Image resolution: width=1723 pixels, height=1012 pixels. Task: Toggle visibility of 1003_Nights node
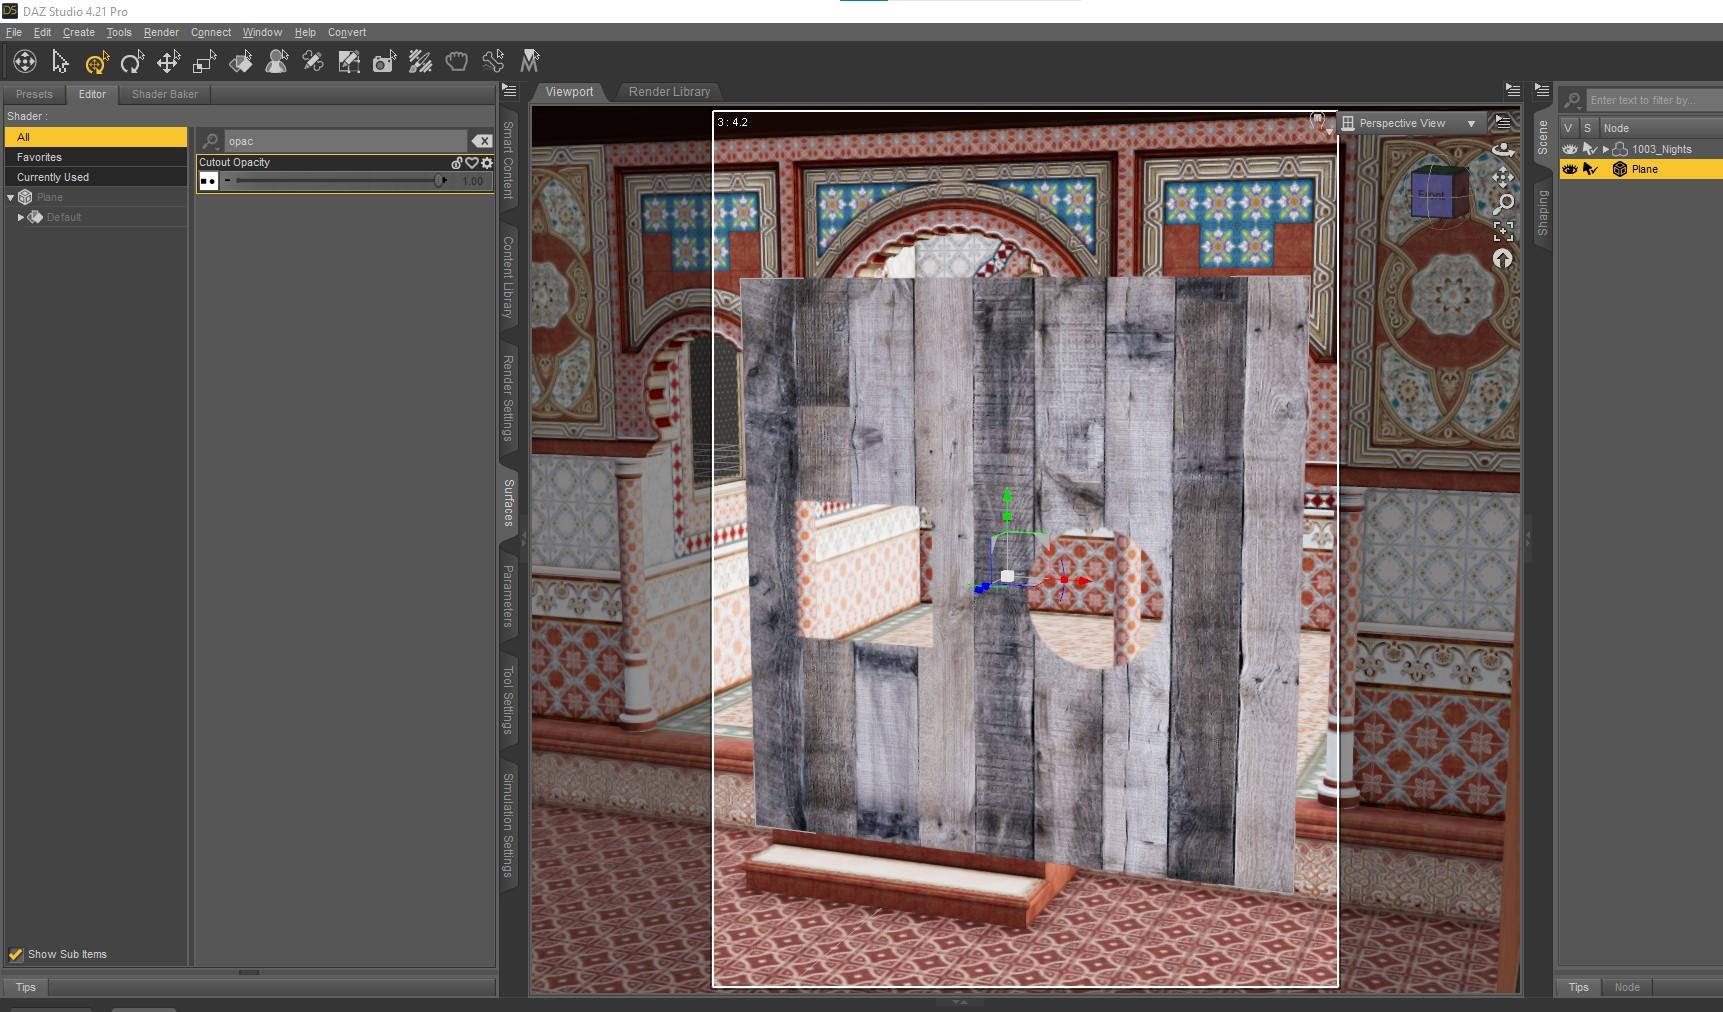tap(1570, 149)
